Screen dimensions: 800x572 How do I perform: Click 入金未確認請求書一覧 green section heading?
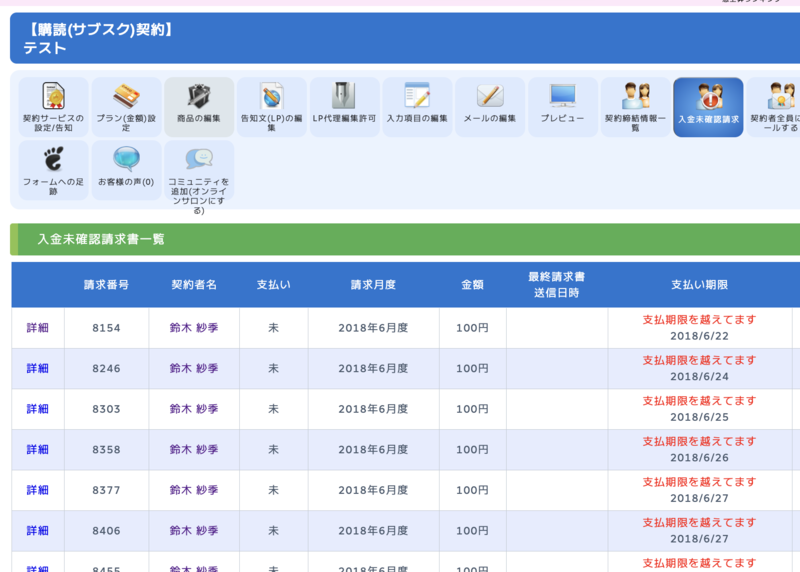(101, 239)
